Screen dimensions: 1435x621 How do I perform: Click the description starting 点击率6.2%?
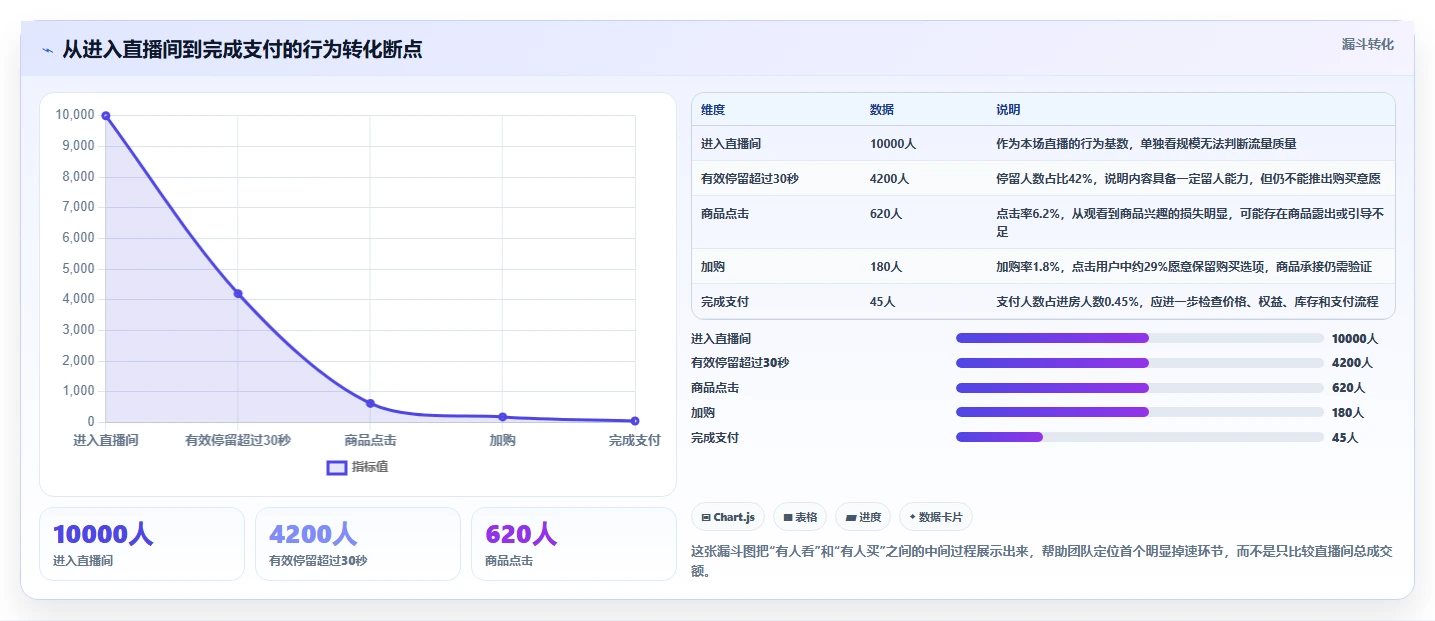[x=1189, y=222]
